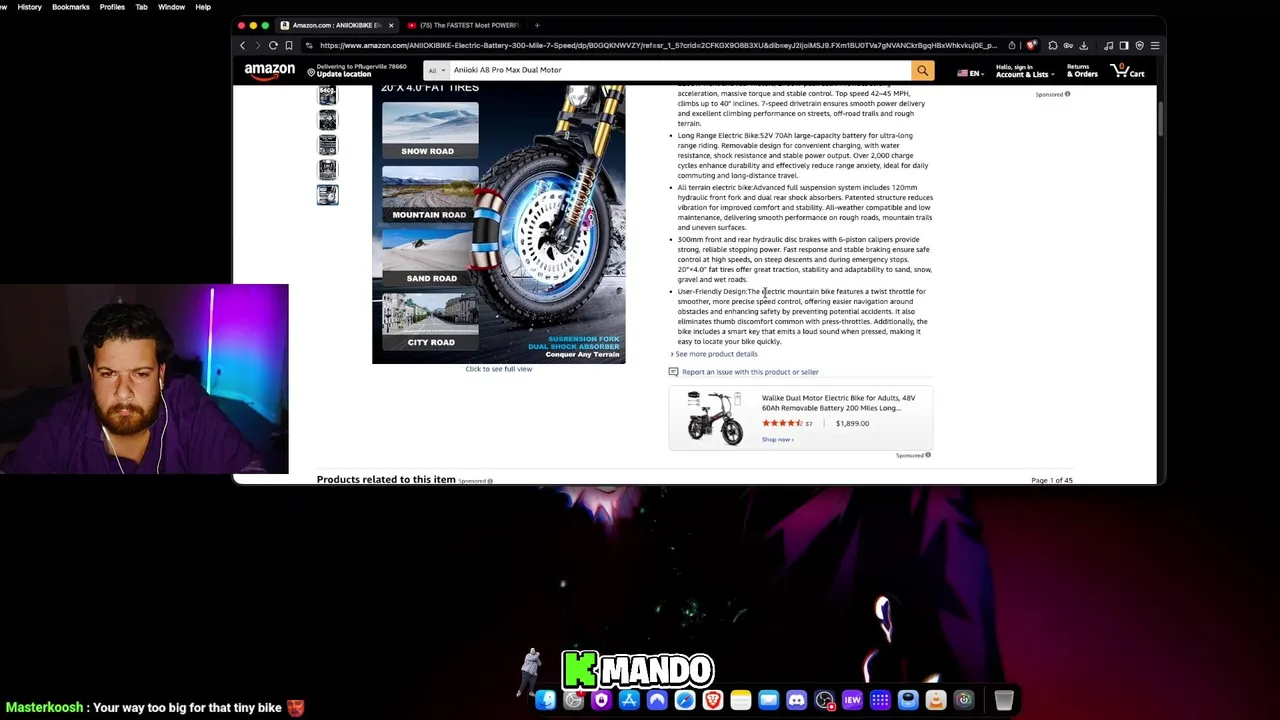Close the Amazon browser tab
The height and width of the screenshot is (720, 1280).
[x=391, y=25]
